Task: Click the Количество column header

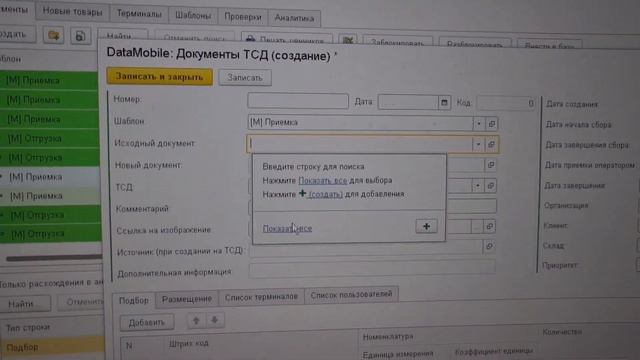Action: pos(562,332)
